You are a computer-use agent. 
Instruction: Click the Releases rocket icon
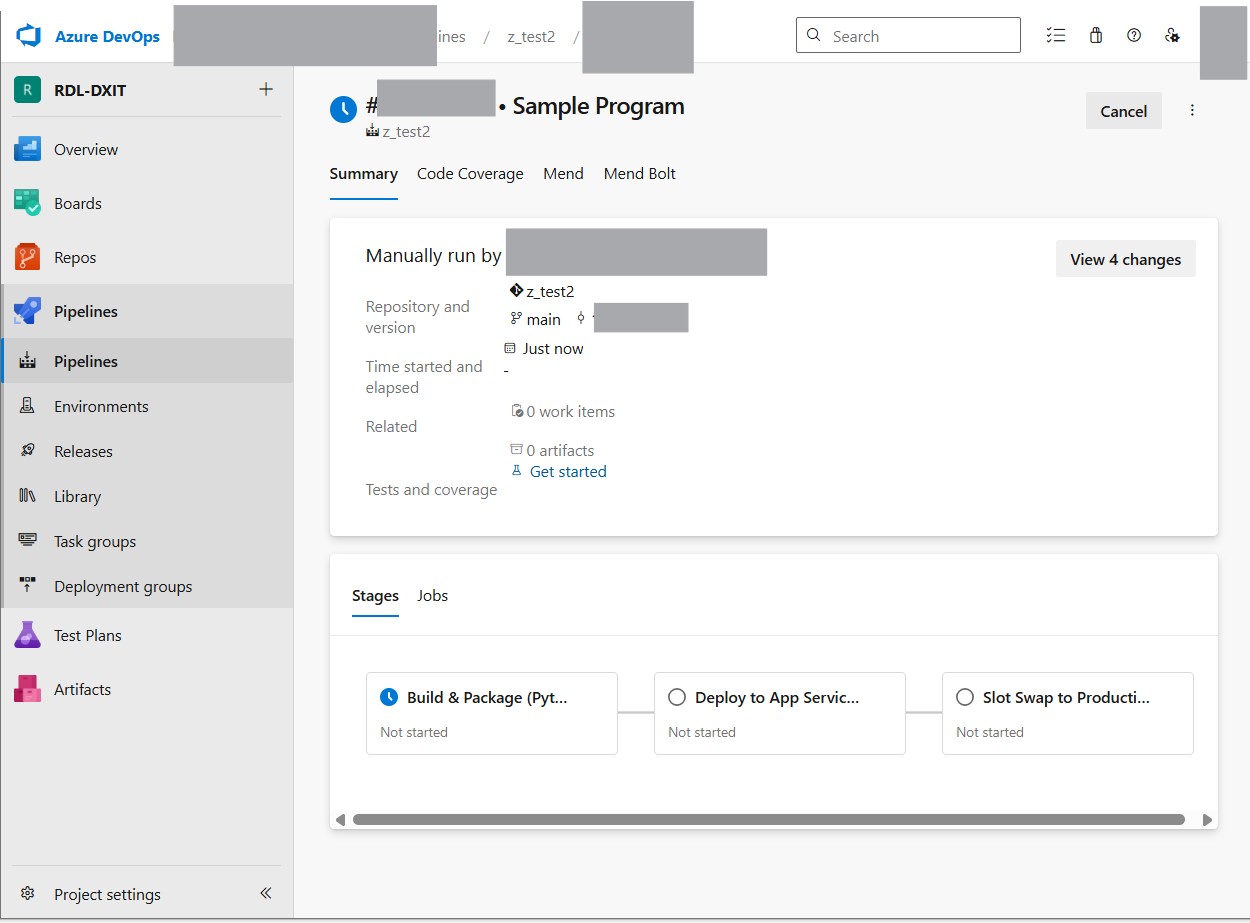pos(28,451)
